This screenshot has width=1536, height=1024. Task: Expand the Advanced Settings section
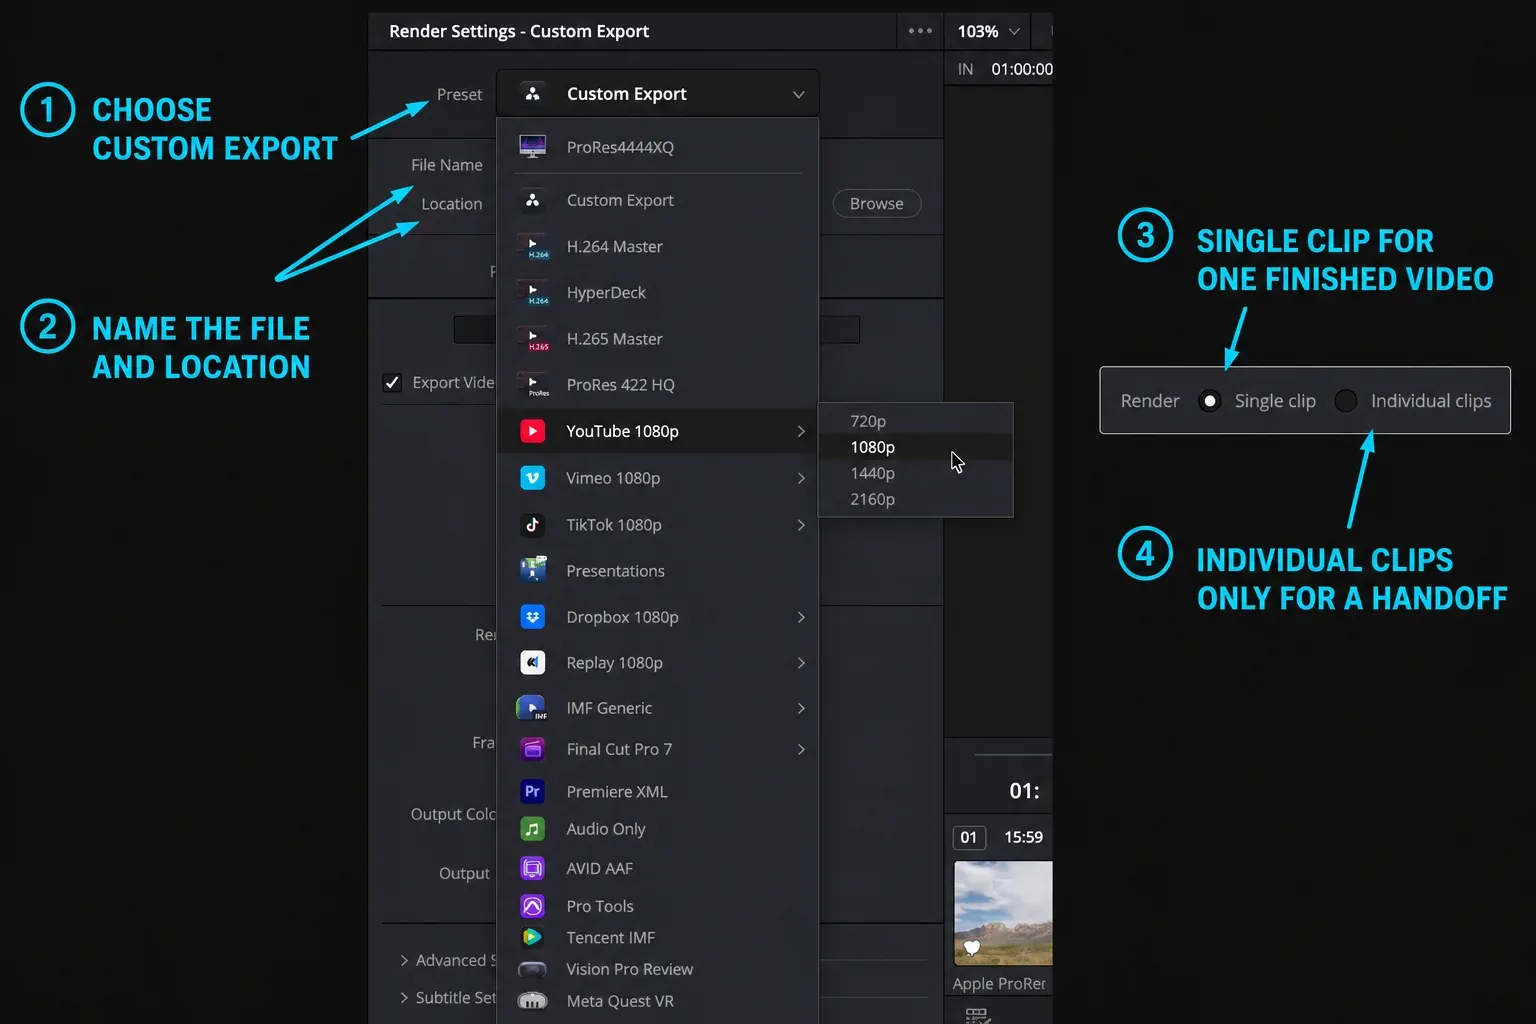[404, 960]
